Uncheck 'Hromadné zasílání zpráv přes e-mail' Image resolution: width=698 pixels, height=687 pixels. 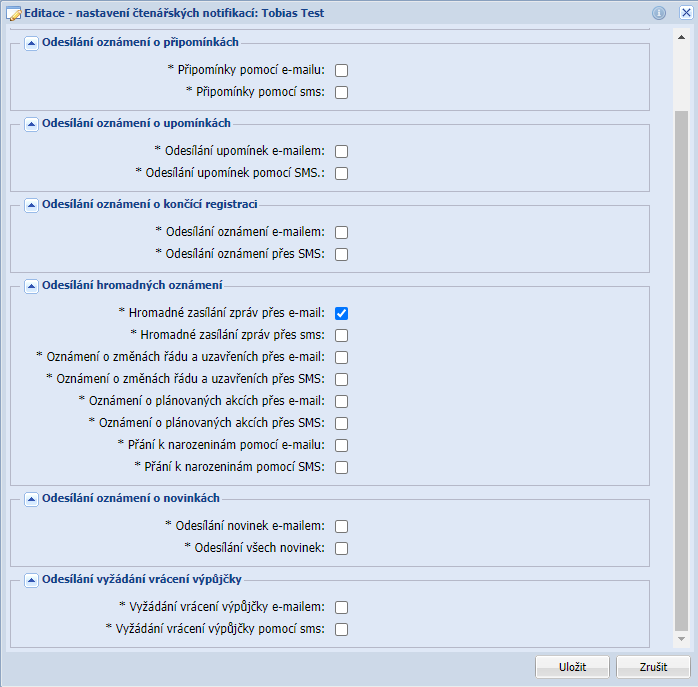342,313
